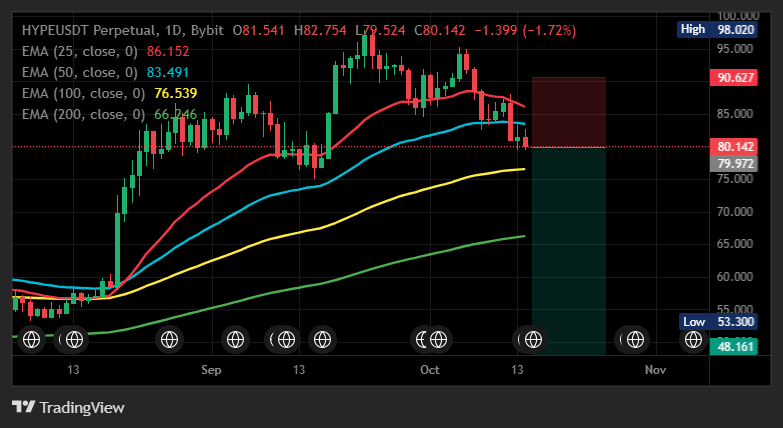
Task: Click the rightmost globe event icon
Action: click(x=694, y=340)
